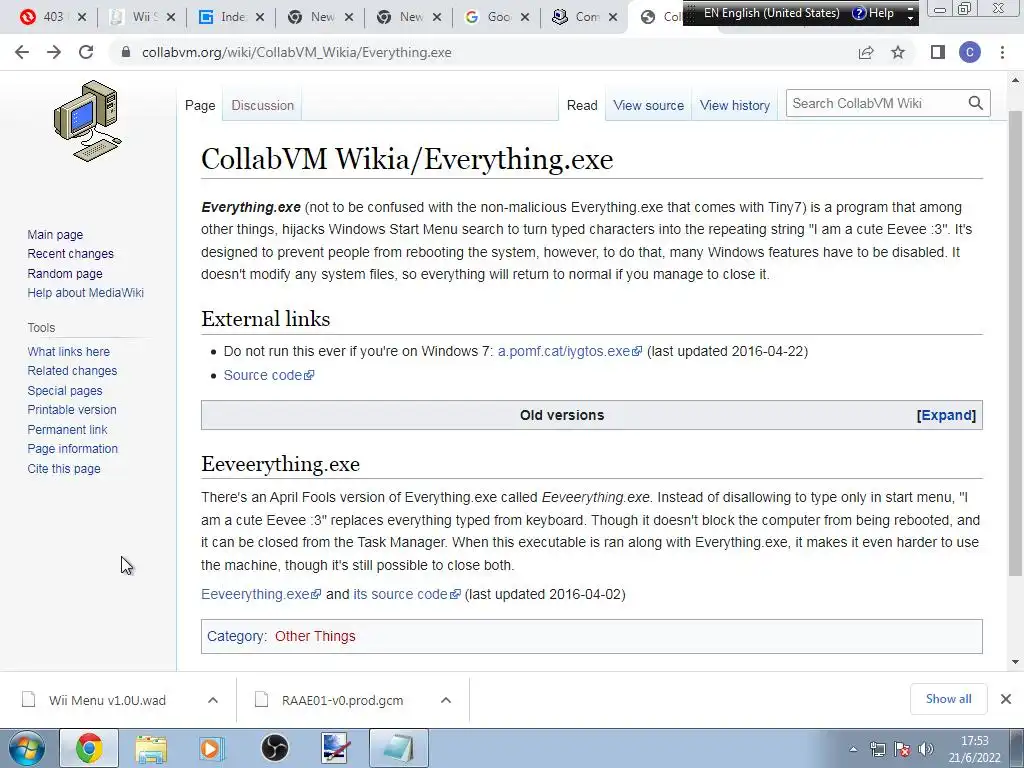Image resolution: width=1024 pixels, height=768 pixels.
Task: Open Chrome from the taskbar
Action: click(89, 748)
